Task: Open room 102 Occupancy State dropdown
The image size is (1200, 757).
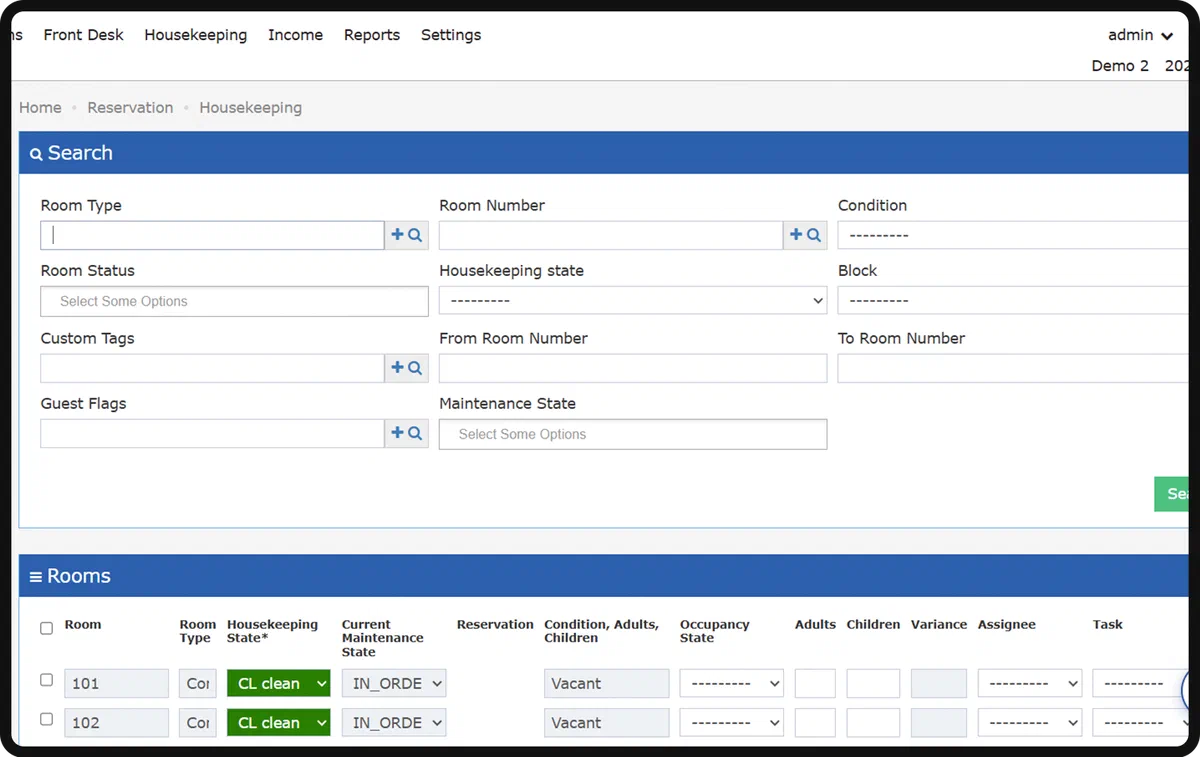Action: coord(731,723)
